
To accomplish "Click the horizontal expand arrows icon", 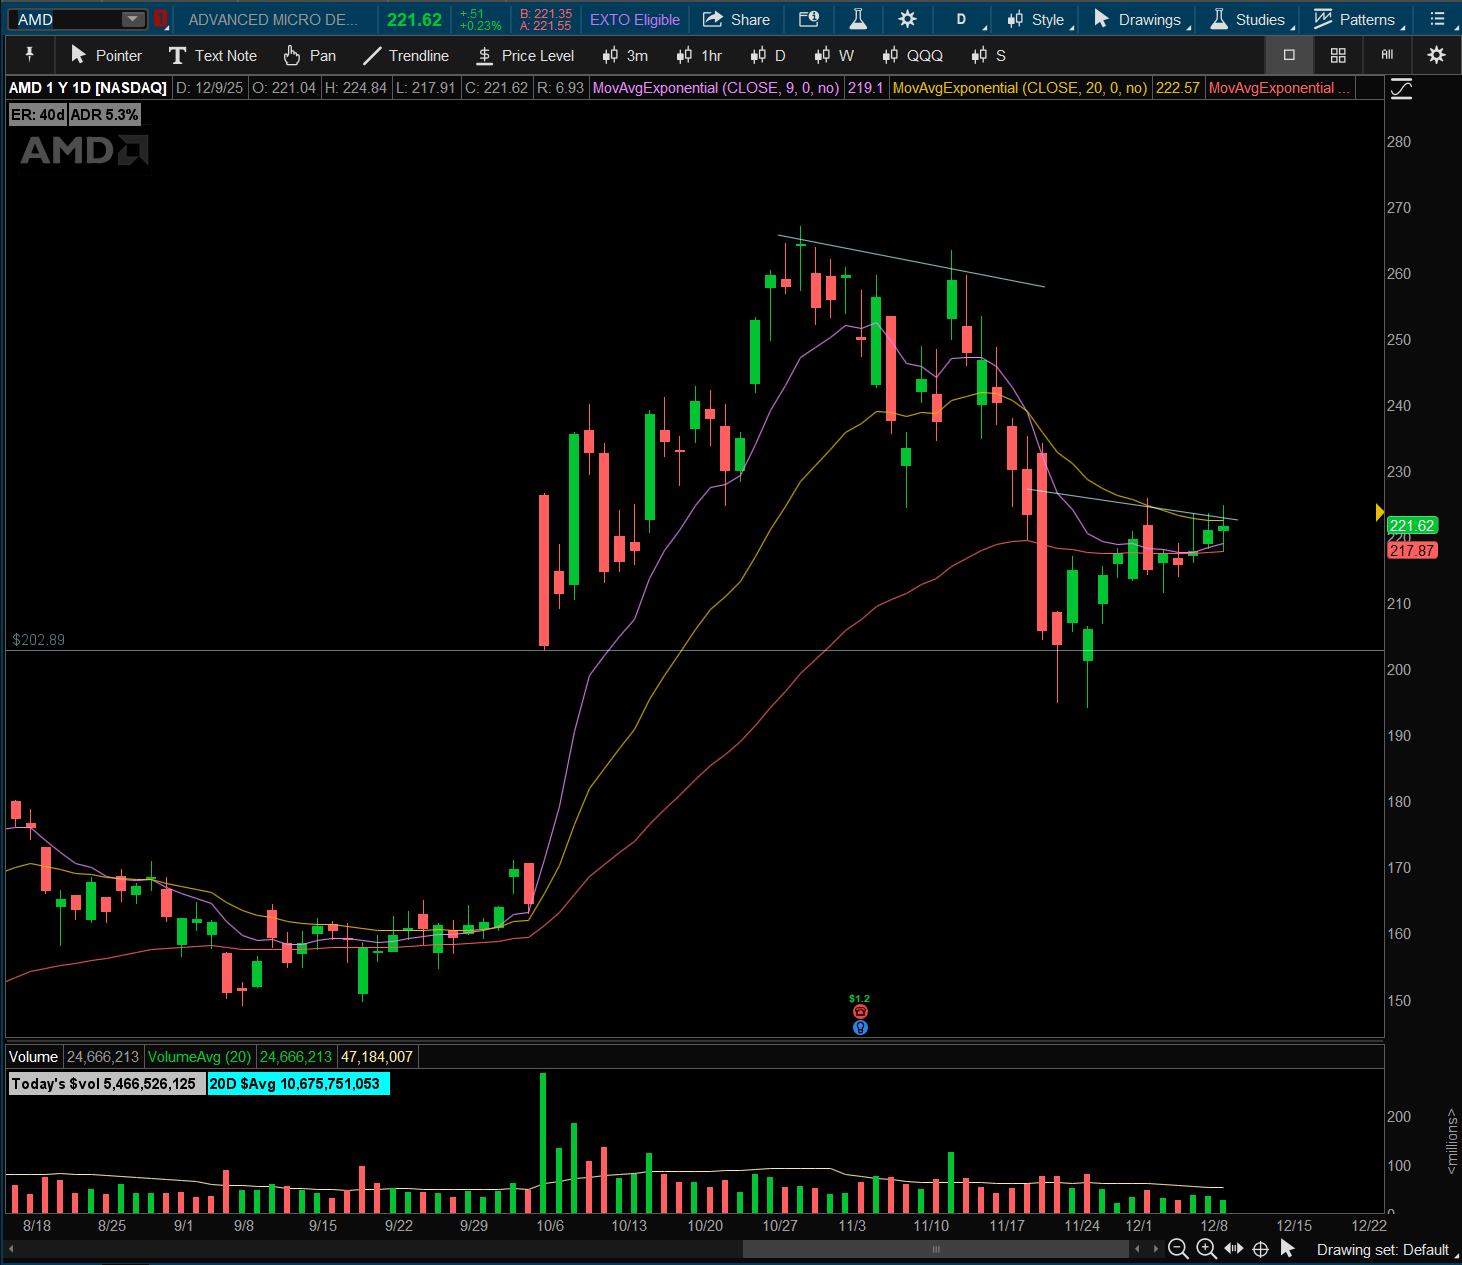I will click(x=1234, y=1249).
